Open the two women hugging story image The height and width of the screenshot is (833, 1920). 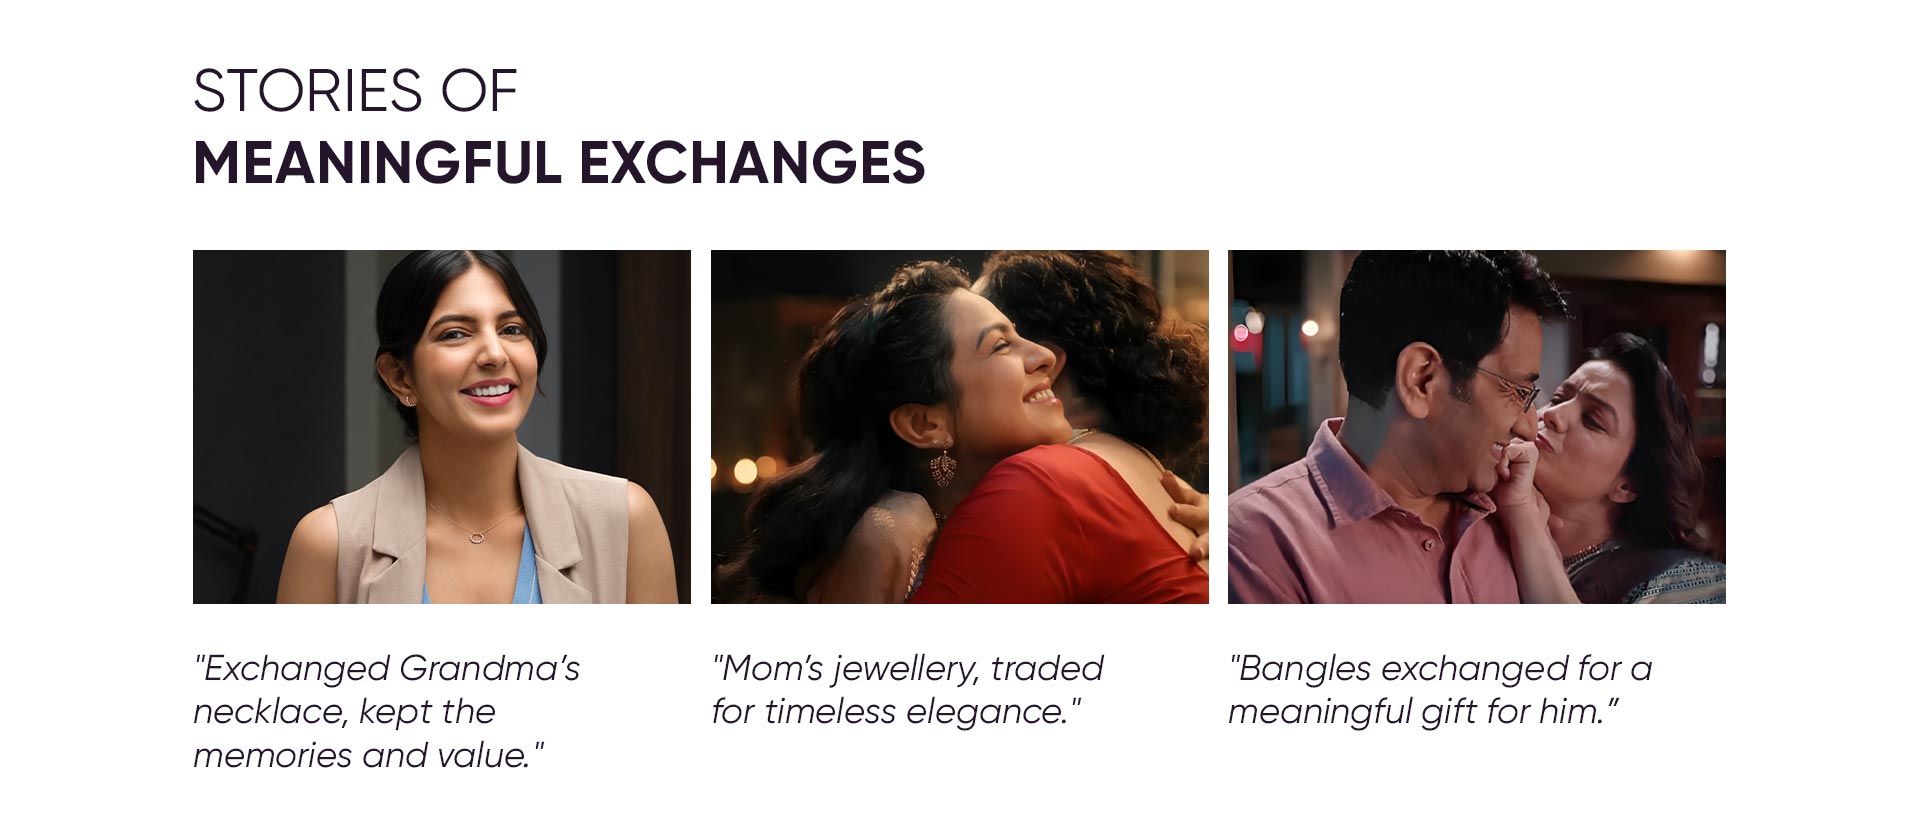click(x=959, y=426)
